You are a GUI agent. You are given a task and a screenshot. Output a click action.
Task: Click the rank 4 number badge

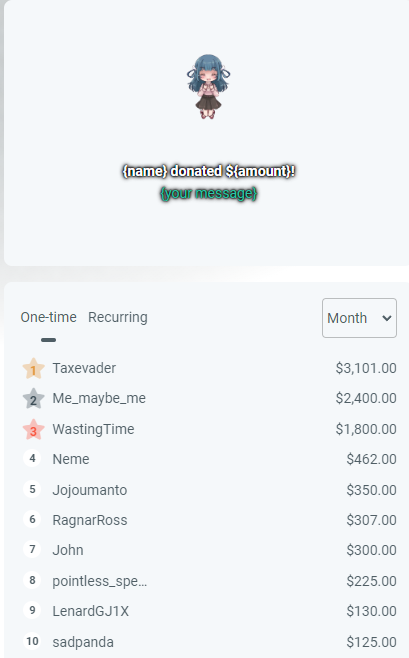[32, 458]
